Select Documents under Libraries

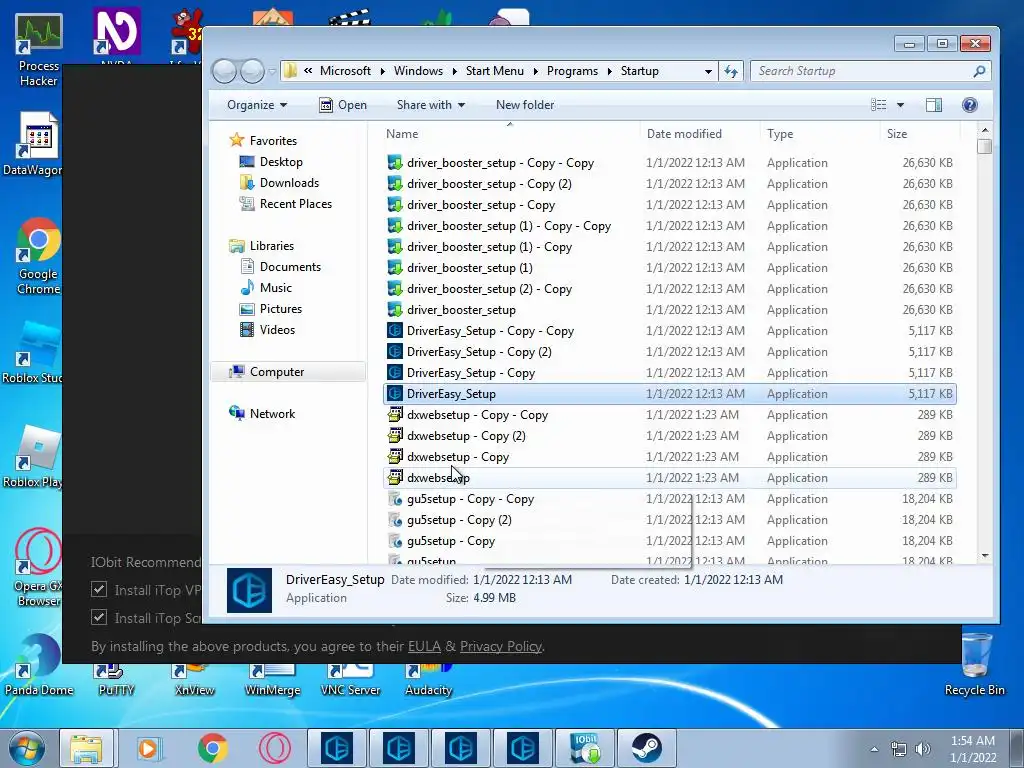[x=290, y=266]
